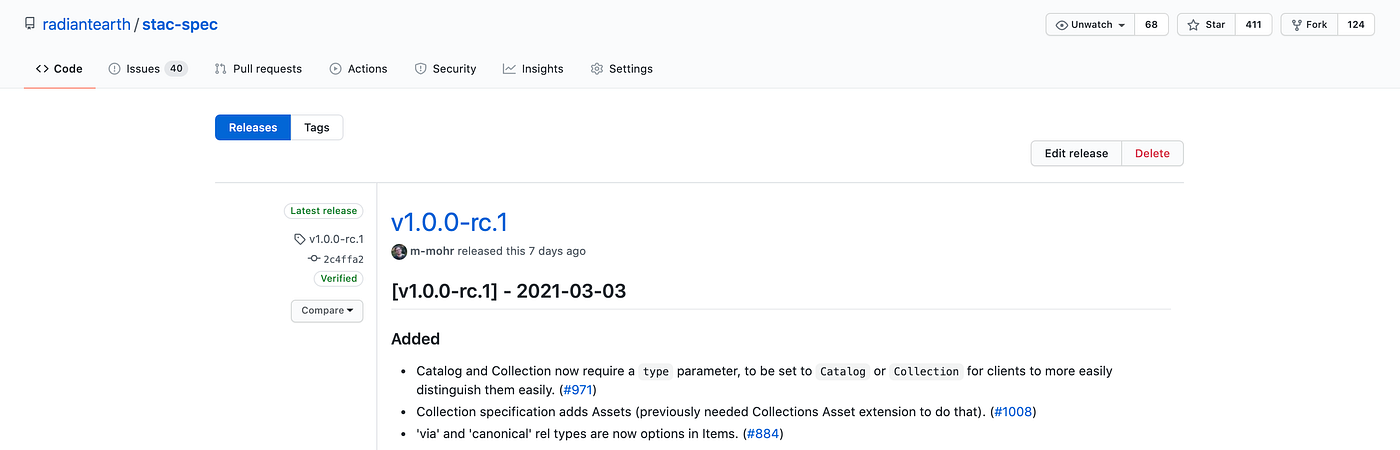Click the tag icon next to v1.0.0-rc.1

click(300, 239)
